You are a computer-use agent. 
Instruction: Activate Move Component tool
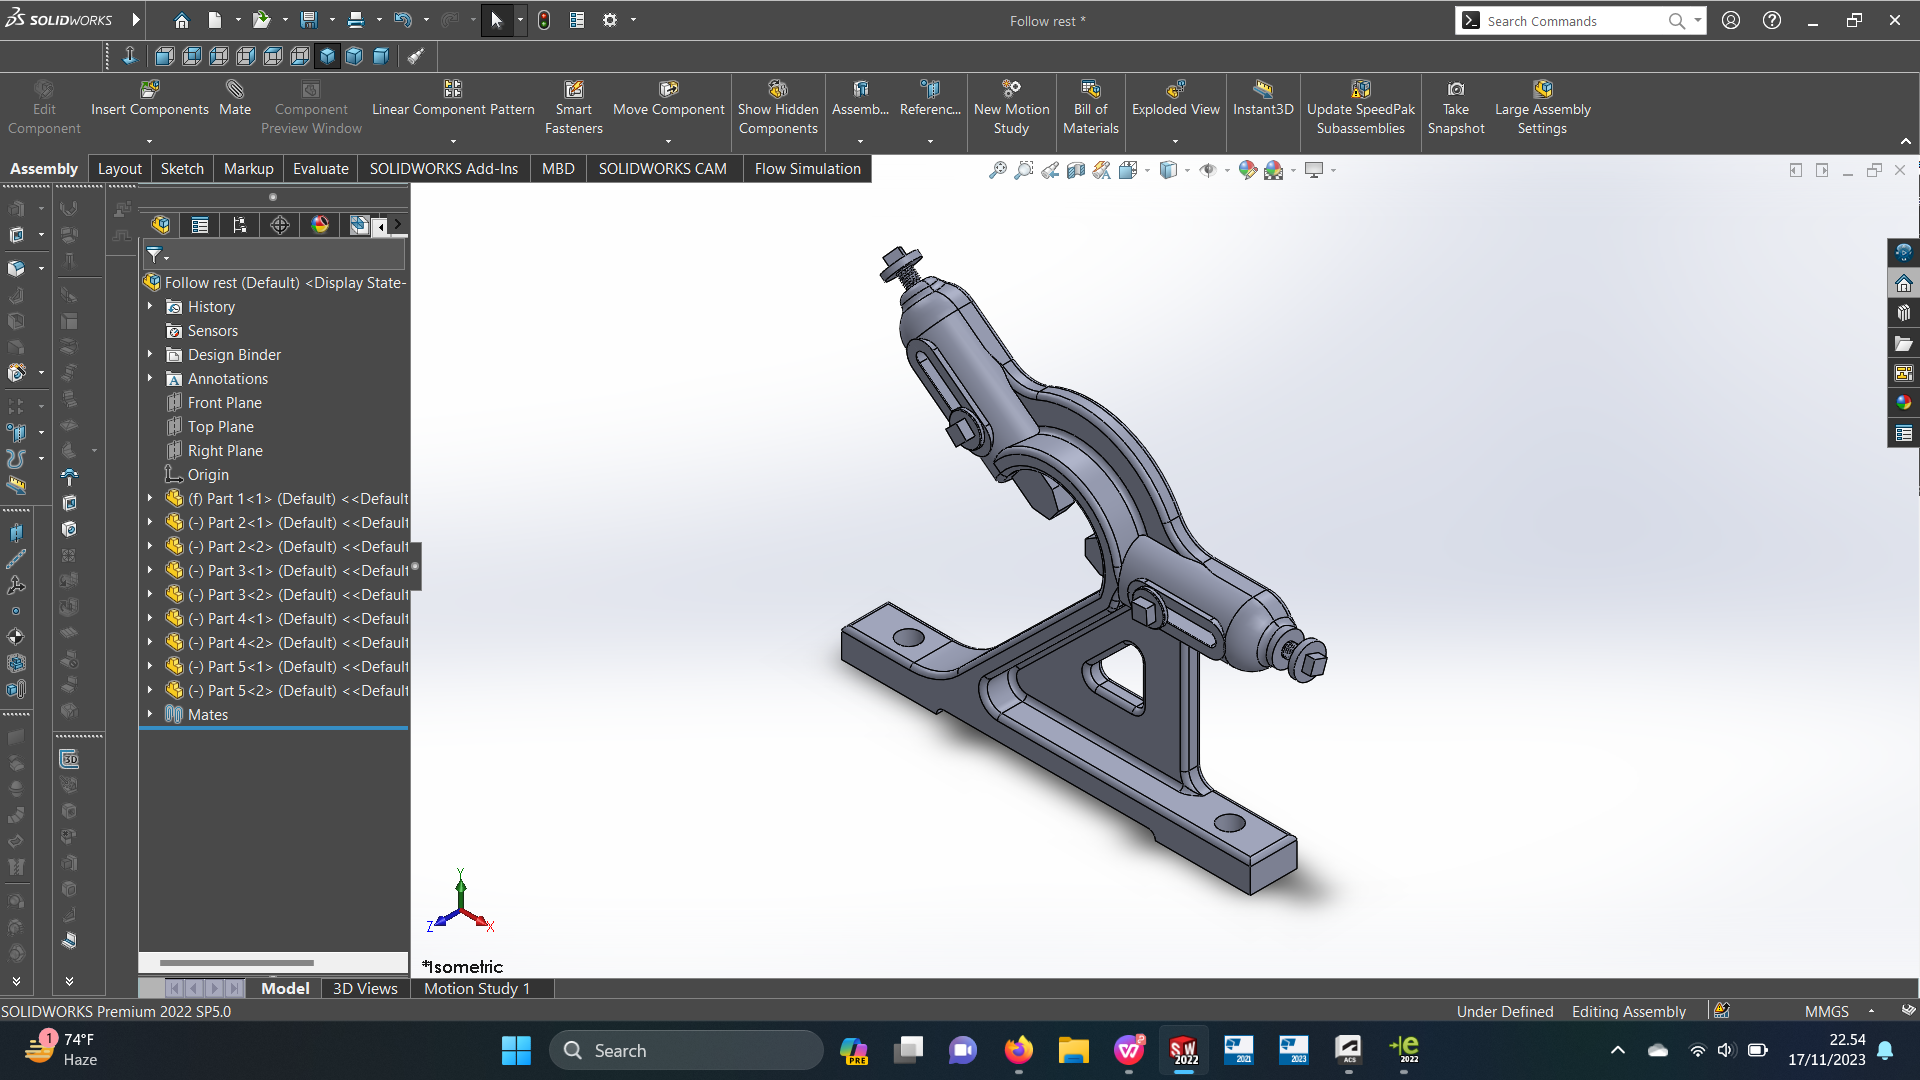tap(668, 99)
